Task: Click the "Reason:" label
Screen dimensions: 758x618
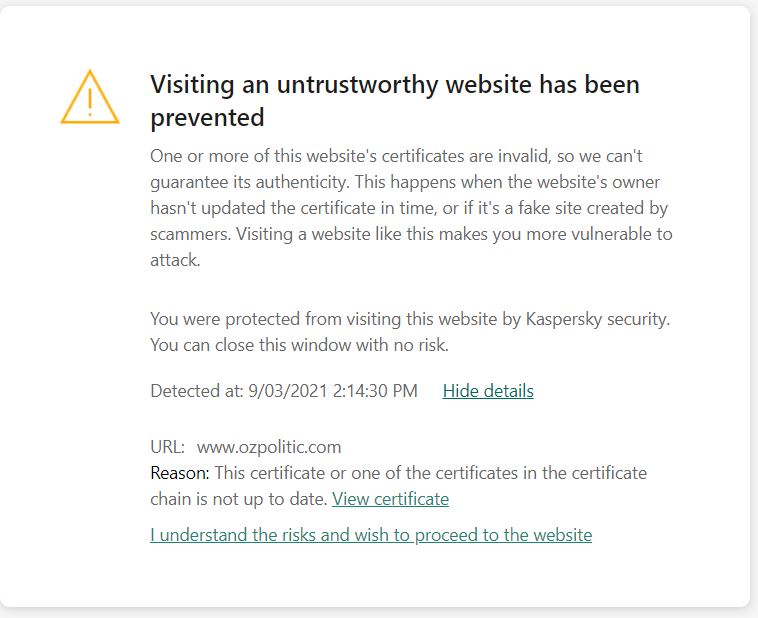Action: tap(180, 472)
